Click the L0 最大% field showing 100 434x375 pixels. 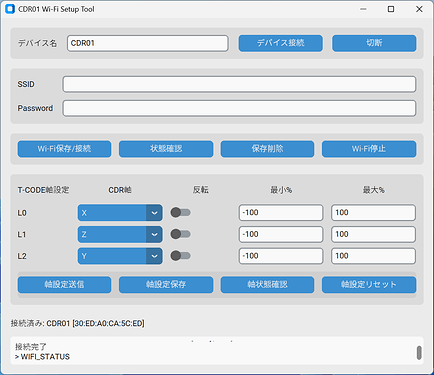[x=373, y=213]
